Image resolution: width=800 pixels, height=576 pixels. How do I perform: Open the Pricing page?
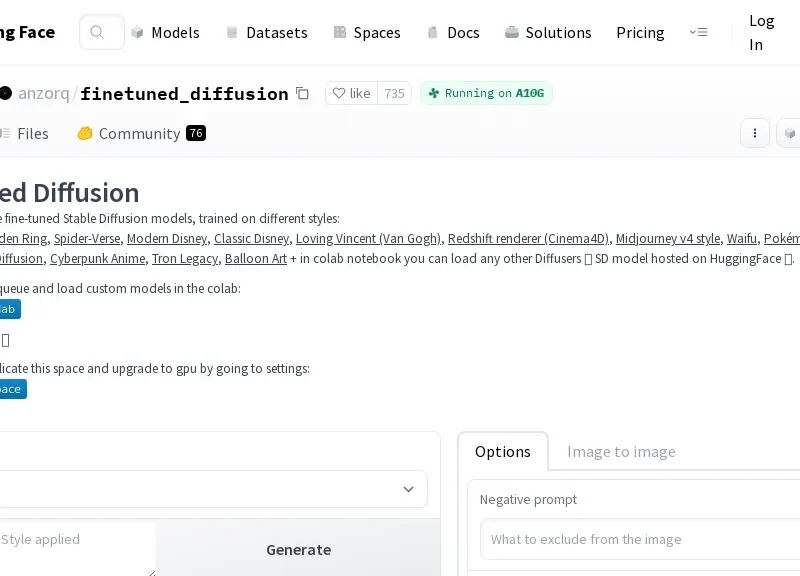point(640,33)
